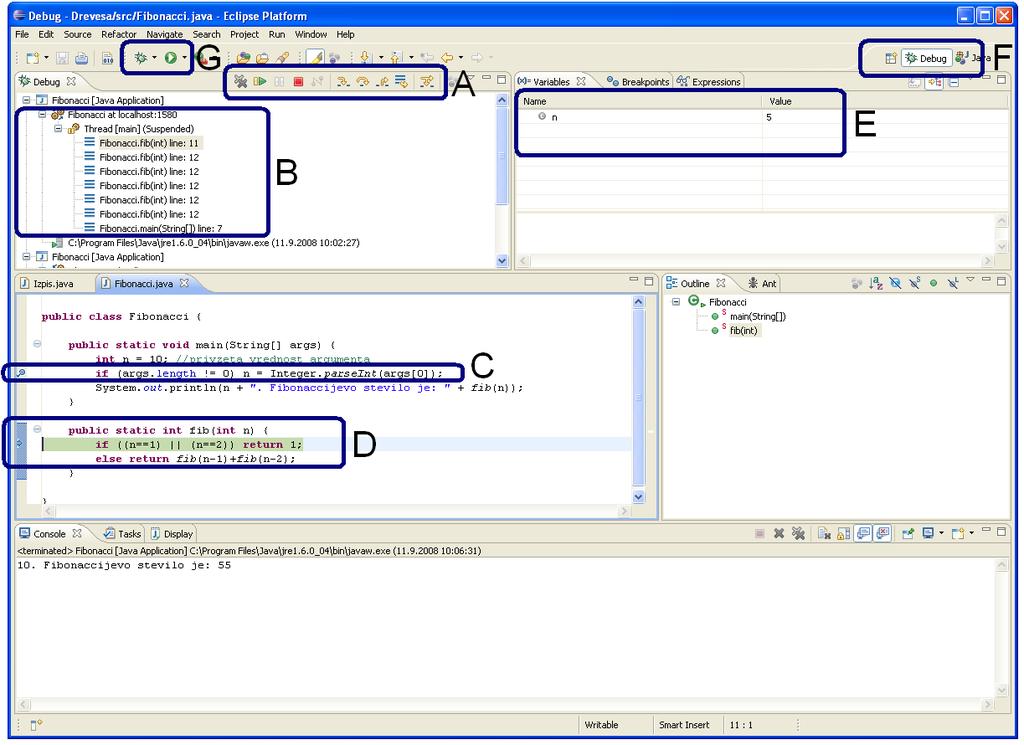Click the green Run launch icon
The width and height of the screenshot is (1024, 745).
pyautogui.click(x=170, y=58)
